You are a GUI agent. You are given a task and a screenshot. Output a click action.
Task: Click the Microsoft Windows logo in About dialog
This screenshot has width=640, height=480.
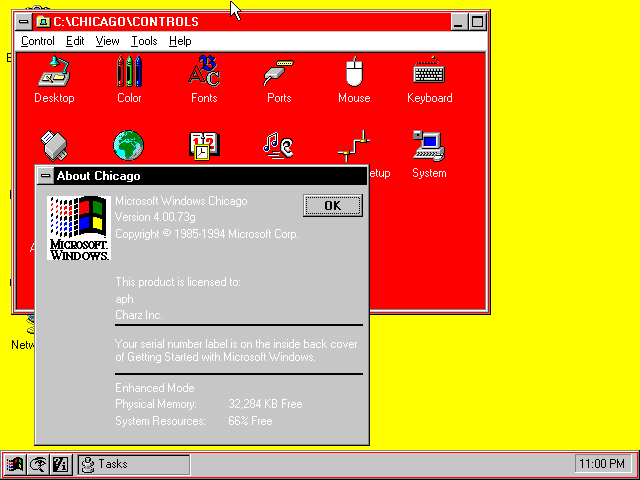pos(79,228)
